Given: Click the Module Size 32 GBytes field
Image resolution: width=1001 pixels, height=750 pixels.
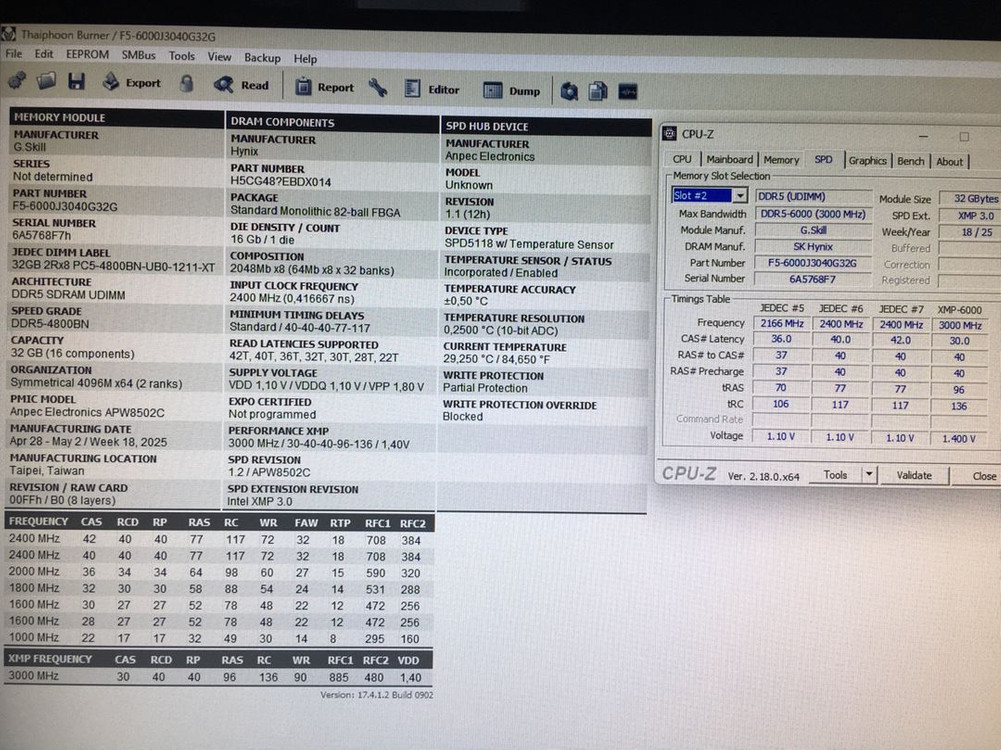Looking at the screenshot, I should coord(970,199).
